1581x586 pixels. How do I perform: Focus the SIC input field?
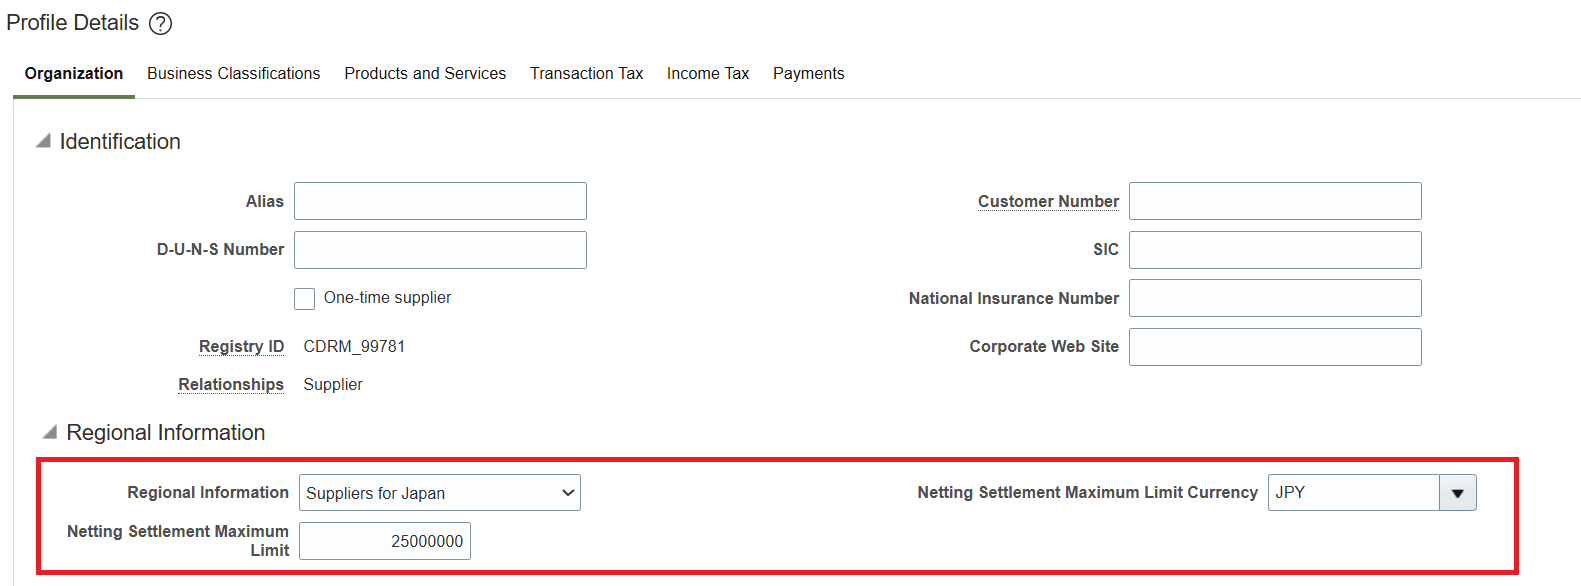1275,250
